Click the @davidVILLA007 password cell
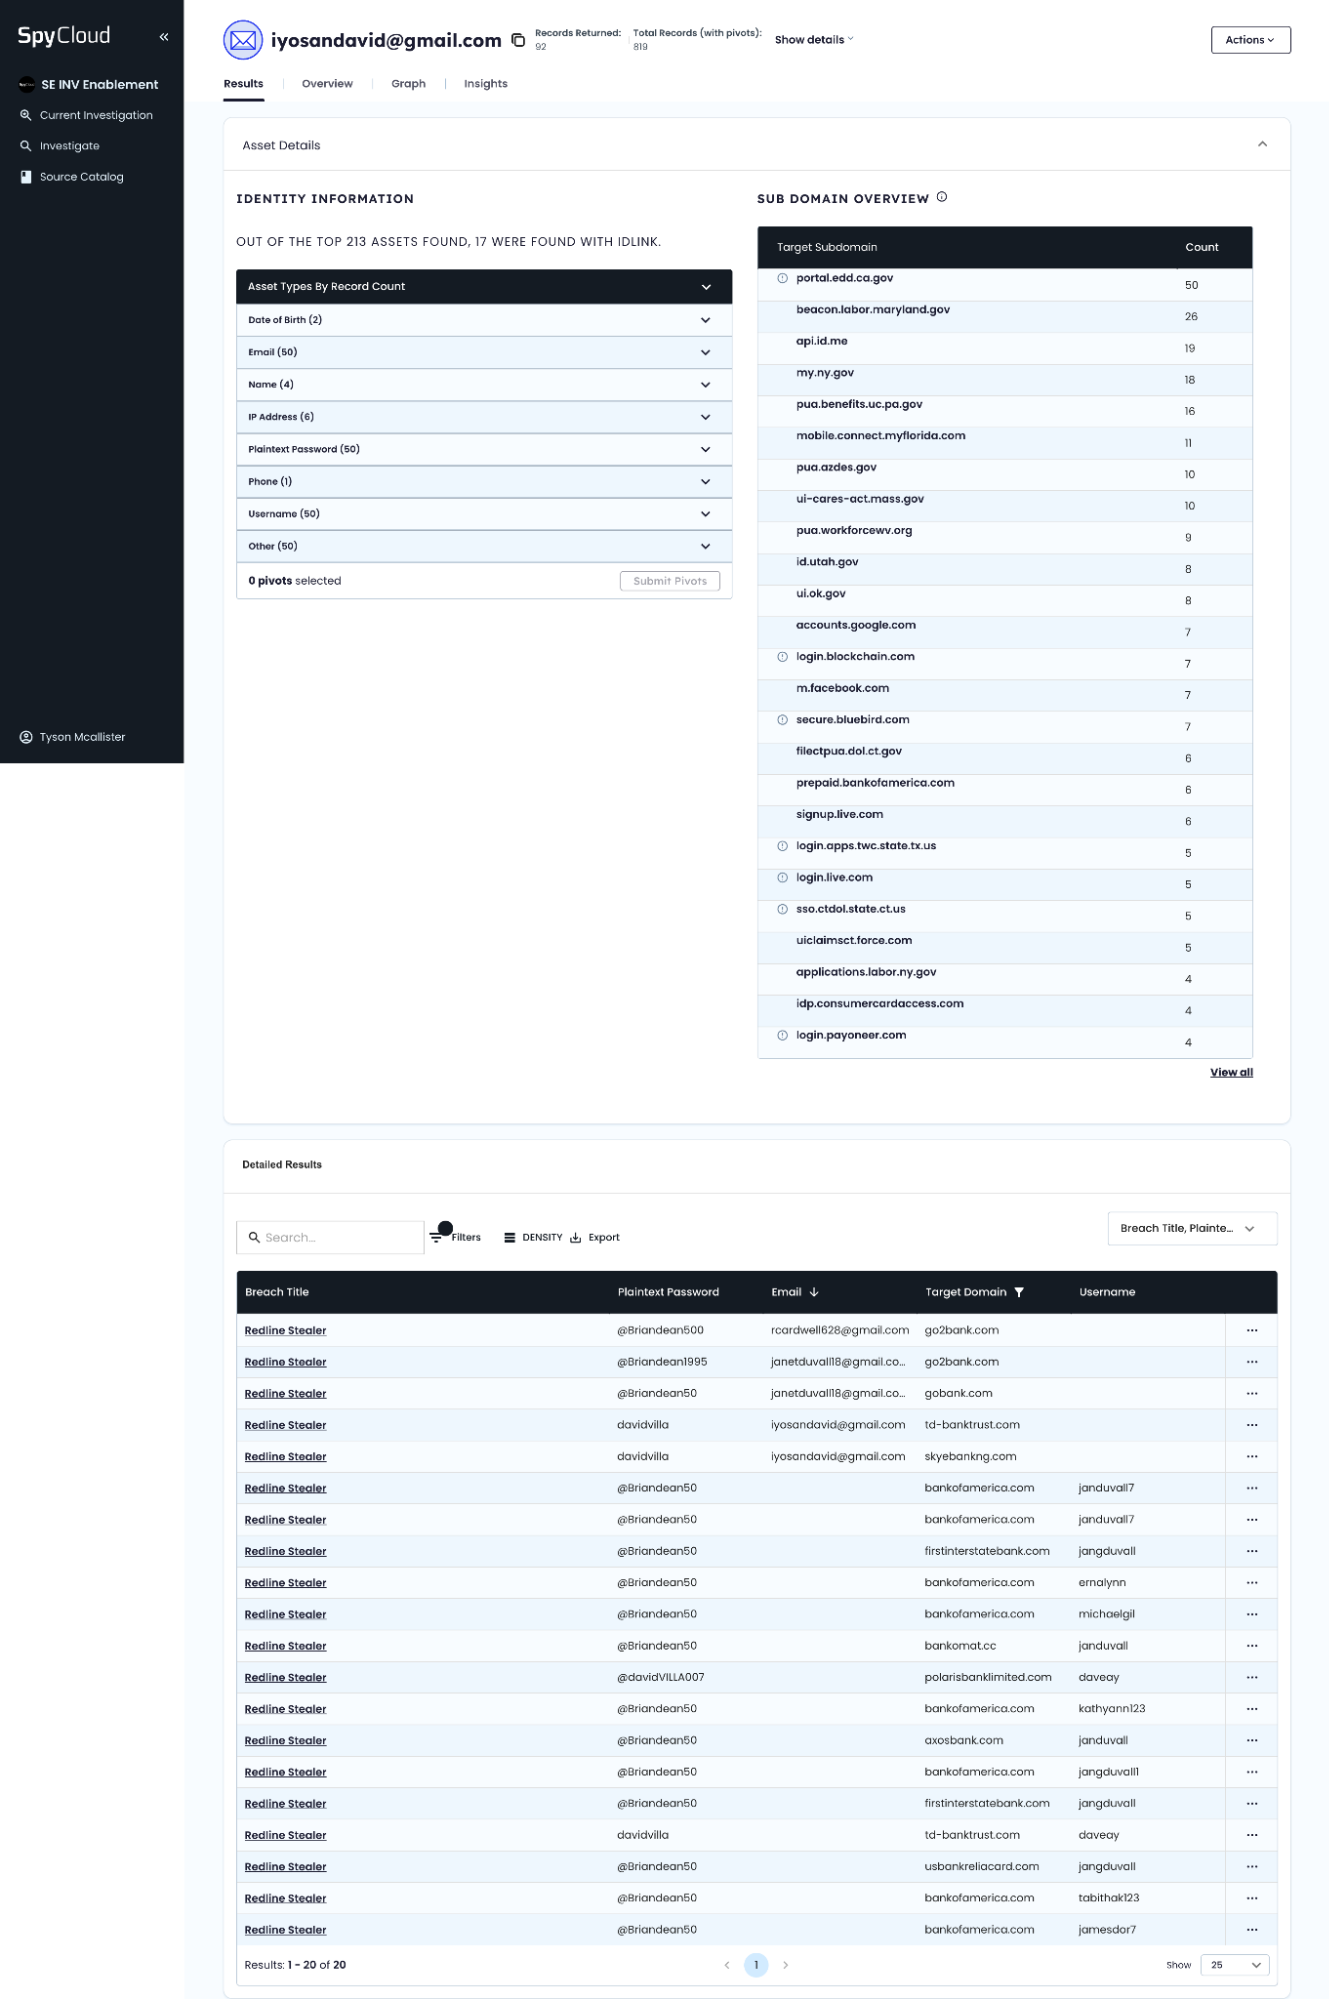Image resolution: width=1330 pixels, height=1999 pixels. pyautogui.click(x=661, y=1677)
